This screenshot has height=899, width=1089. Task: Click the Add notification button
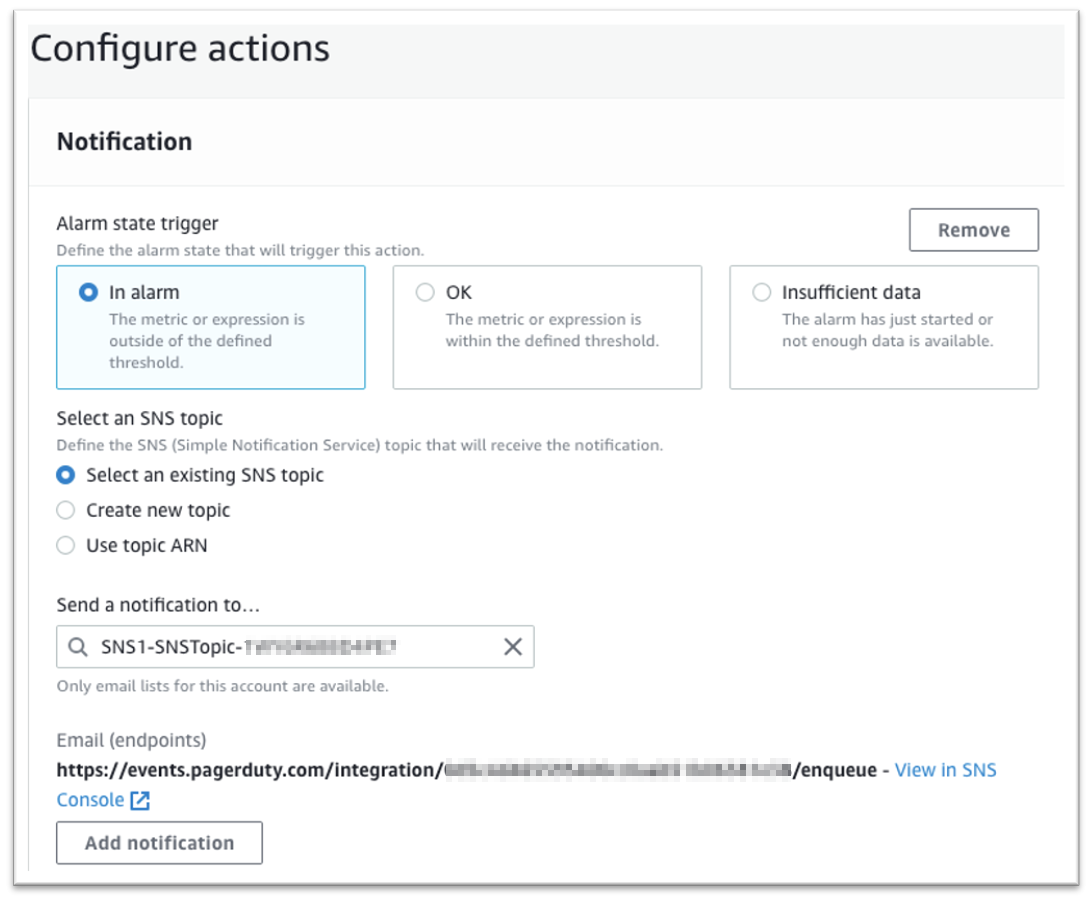pos(159,843)
